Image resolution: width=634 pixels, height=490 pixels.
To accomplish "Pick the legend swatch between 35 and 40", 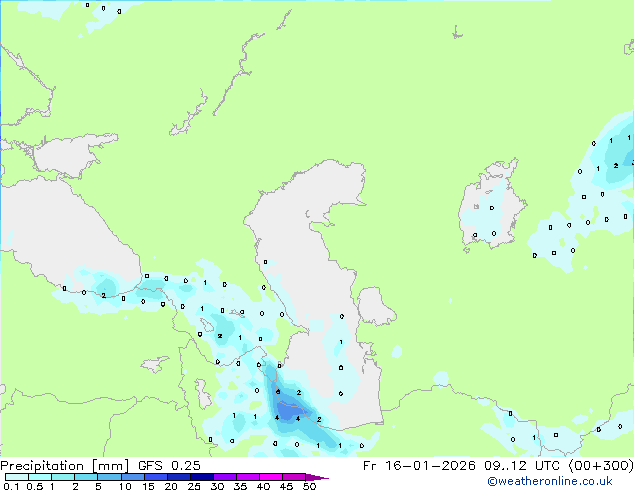I will point(247,477).
